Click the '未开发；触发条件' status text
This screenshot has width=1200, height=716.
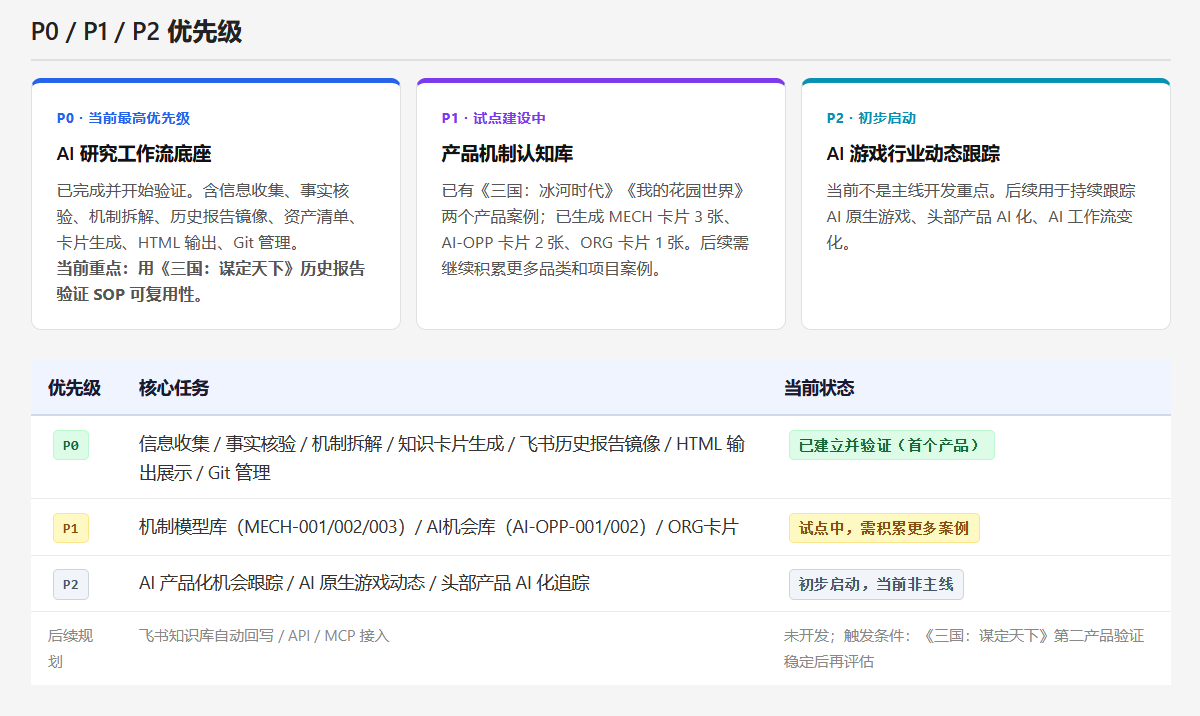coord(964,648)
